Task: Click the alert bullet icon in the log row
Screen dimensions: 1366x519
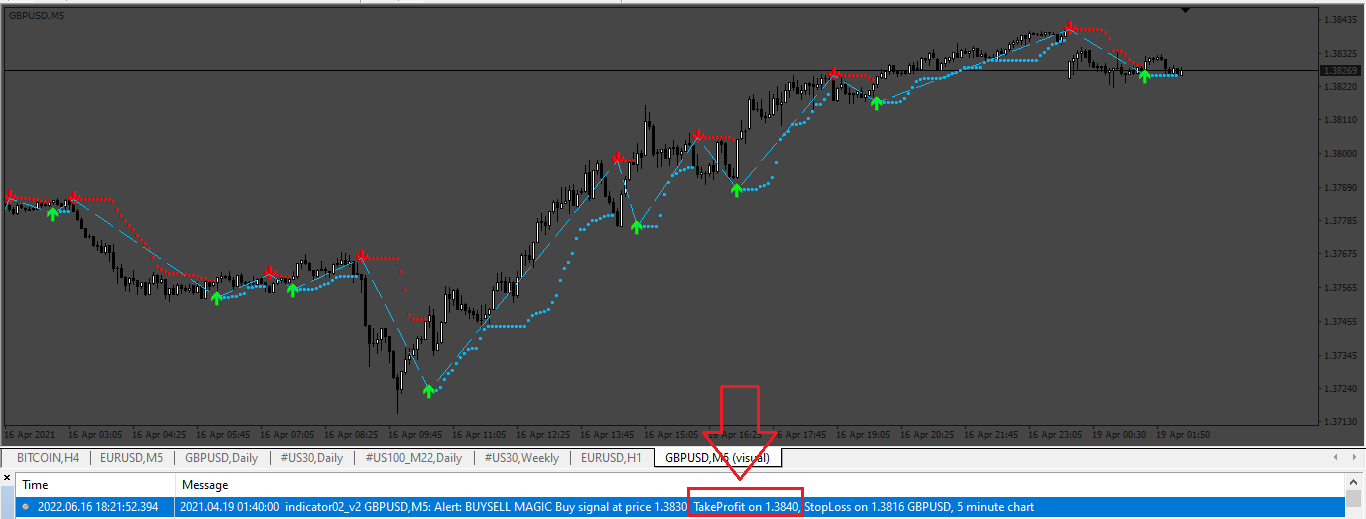Action: tap(26, 507)
